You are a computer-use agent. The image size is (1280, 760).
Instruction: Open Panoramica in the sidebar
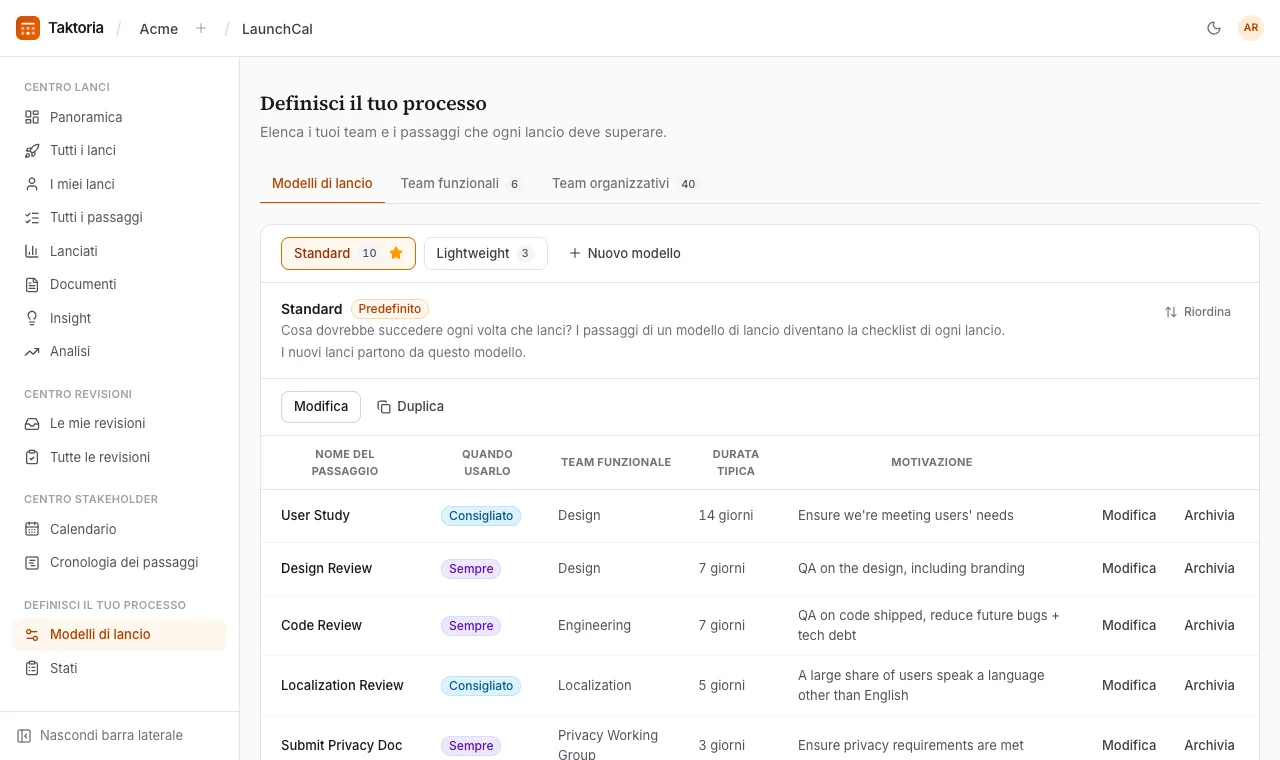[119, 117]
